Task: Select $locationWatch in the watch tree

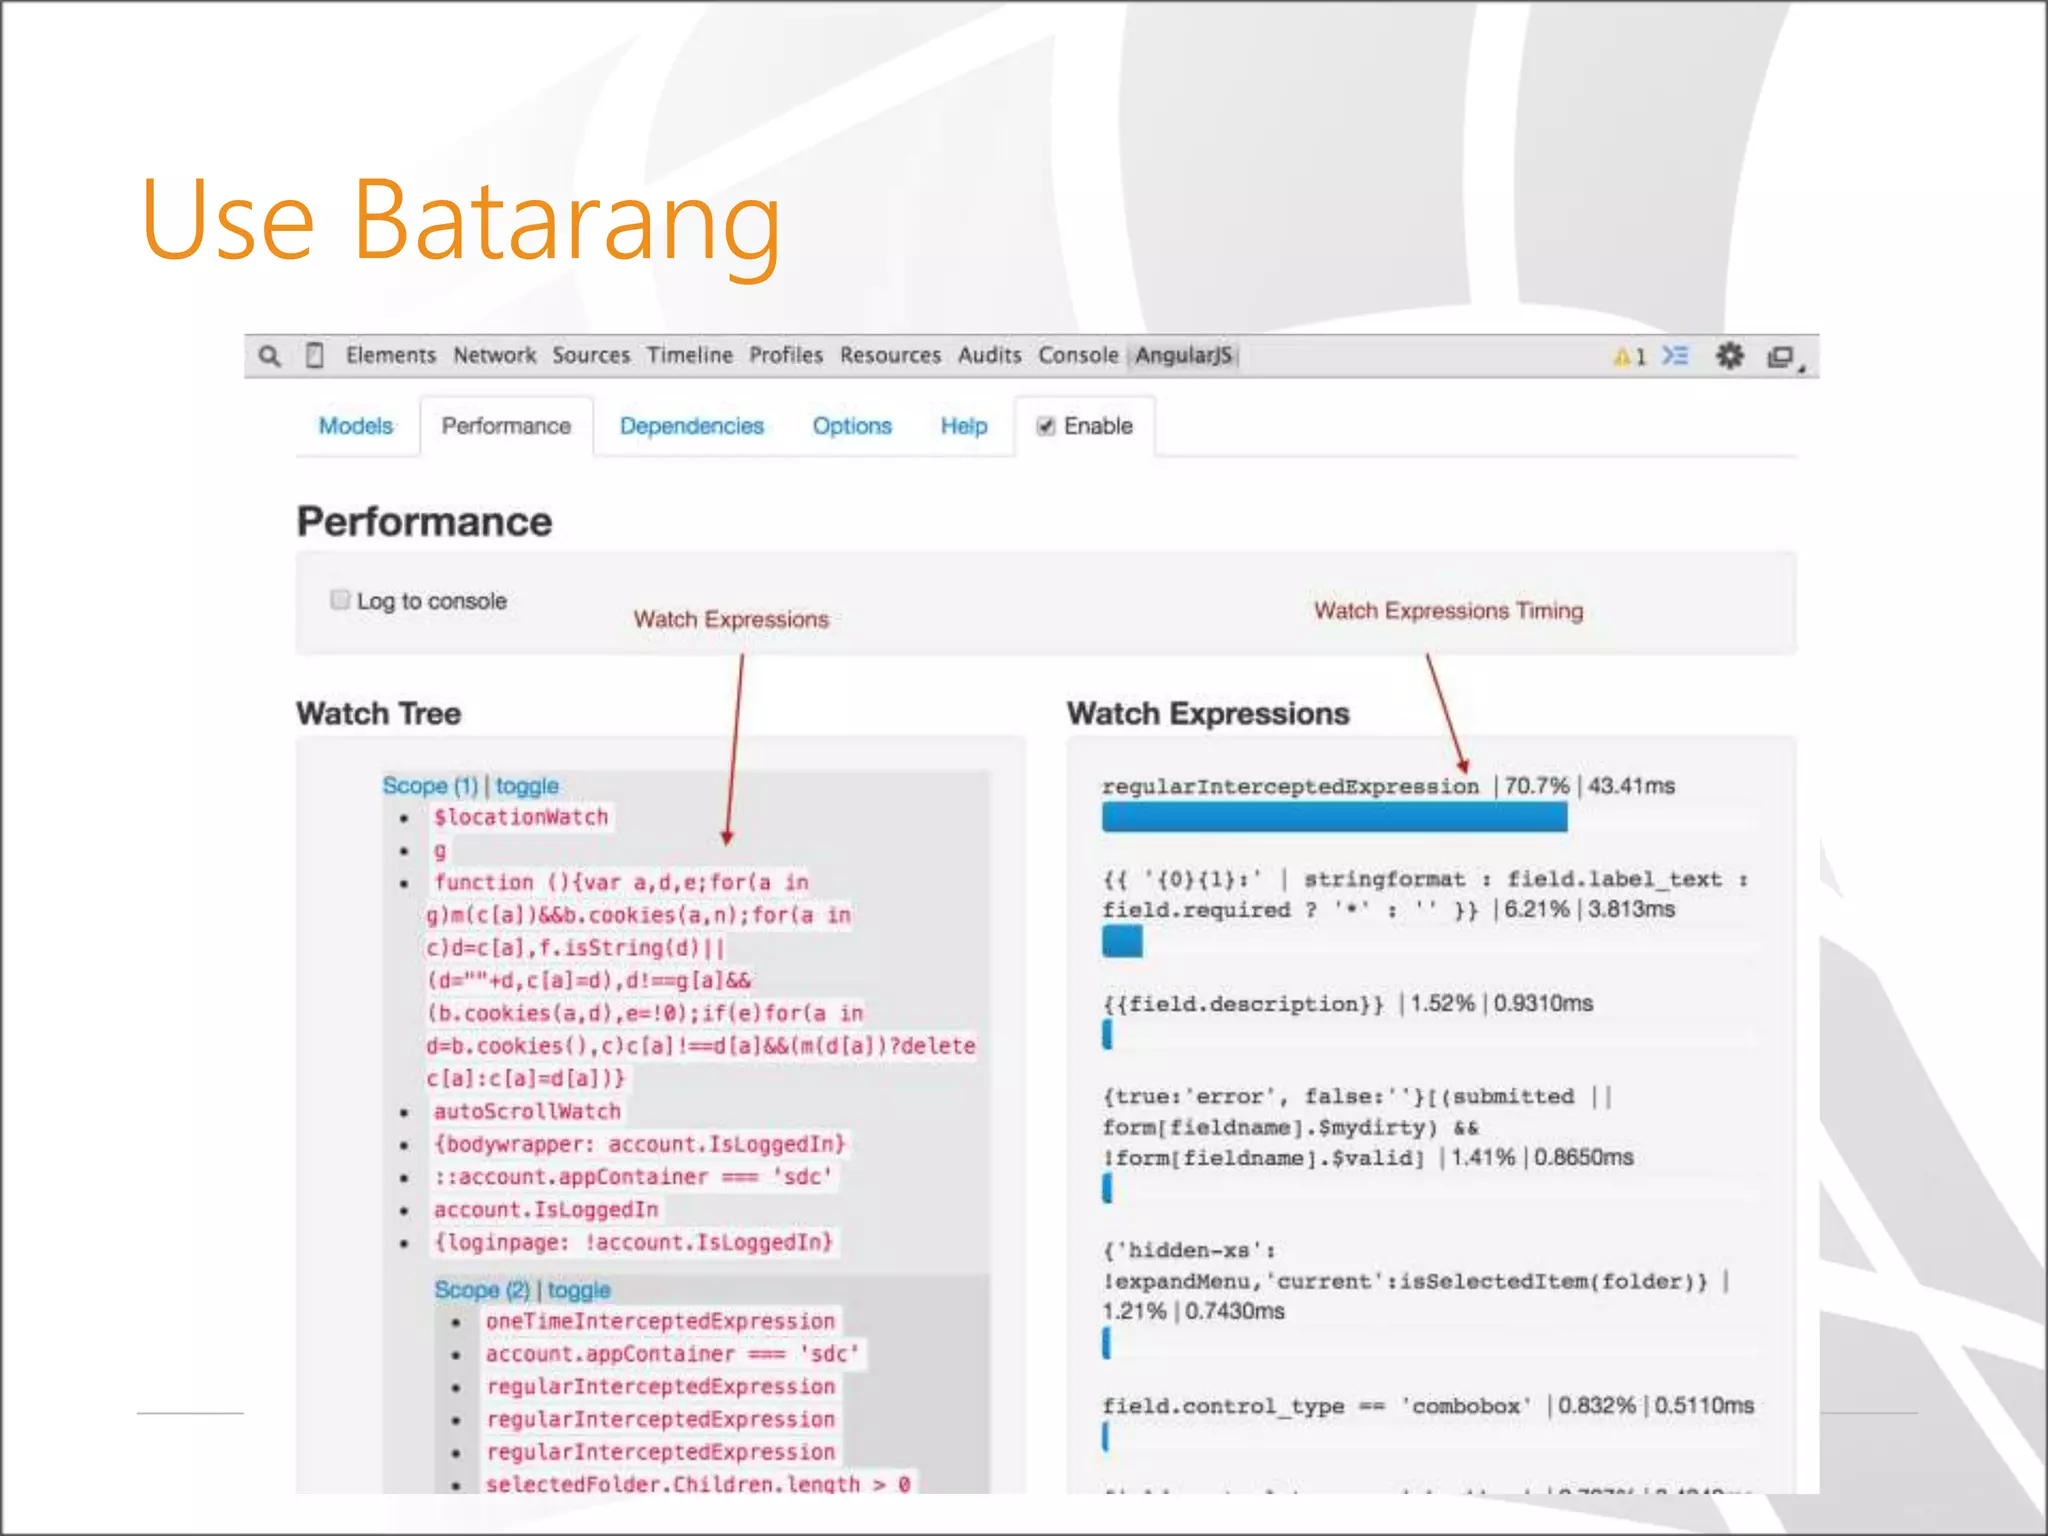Action: pos(520,818)
